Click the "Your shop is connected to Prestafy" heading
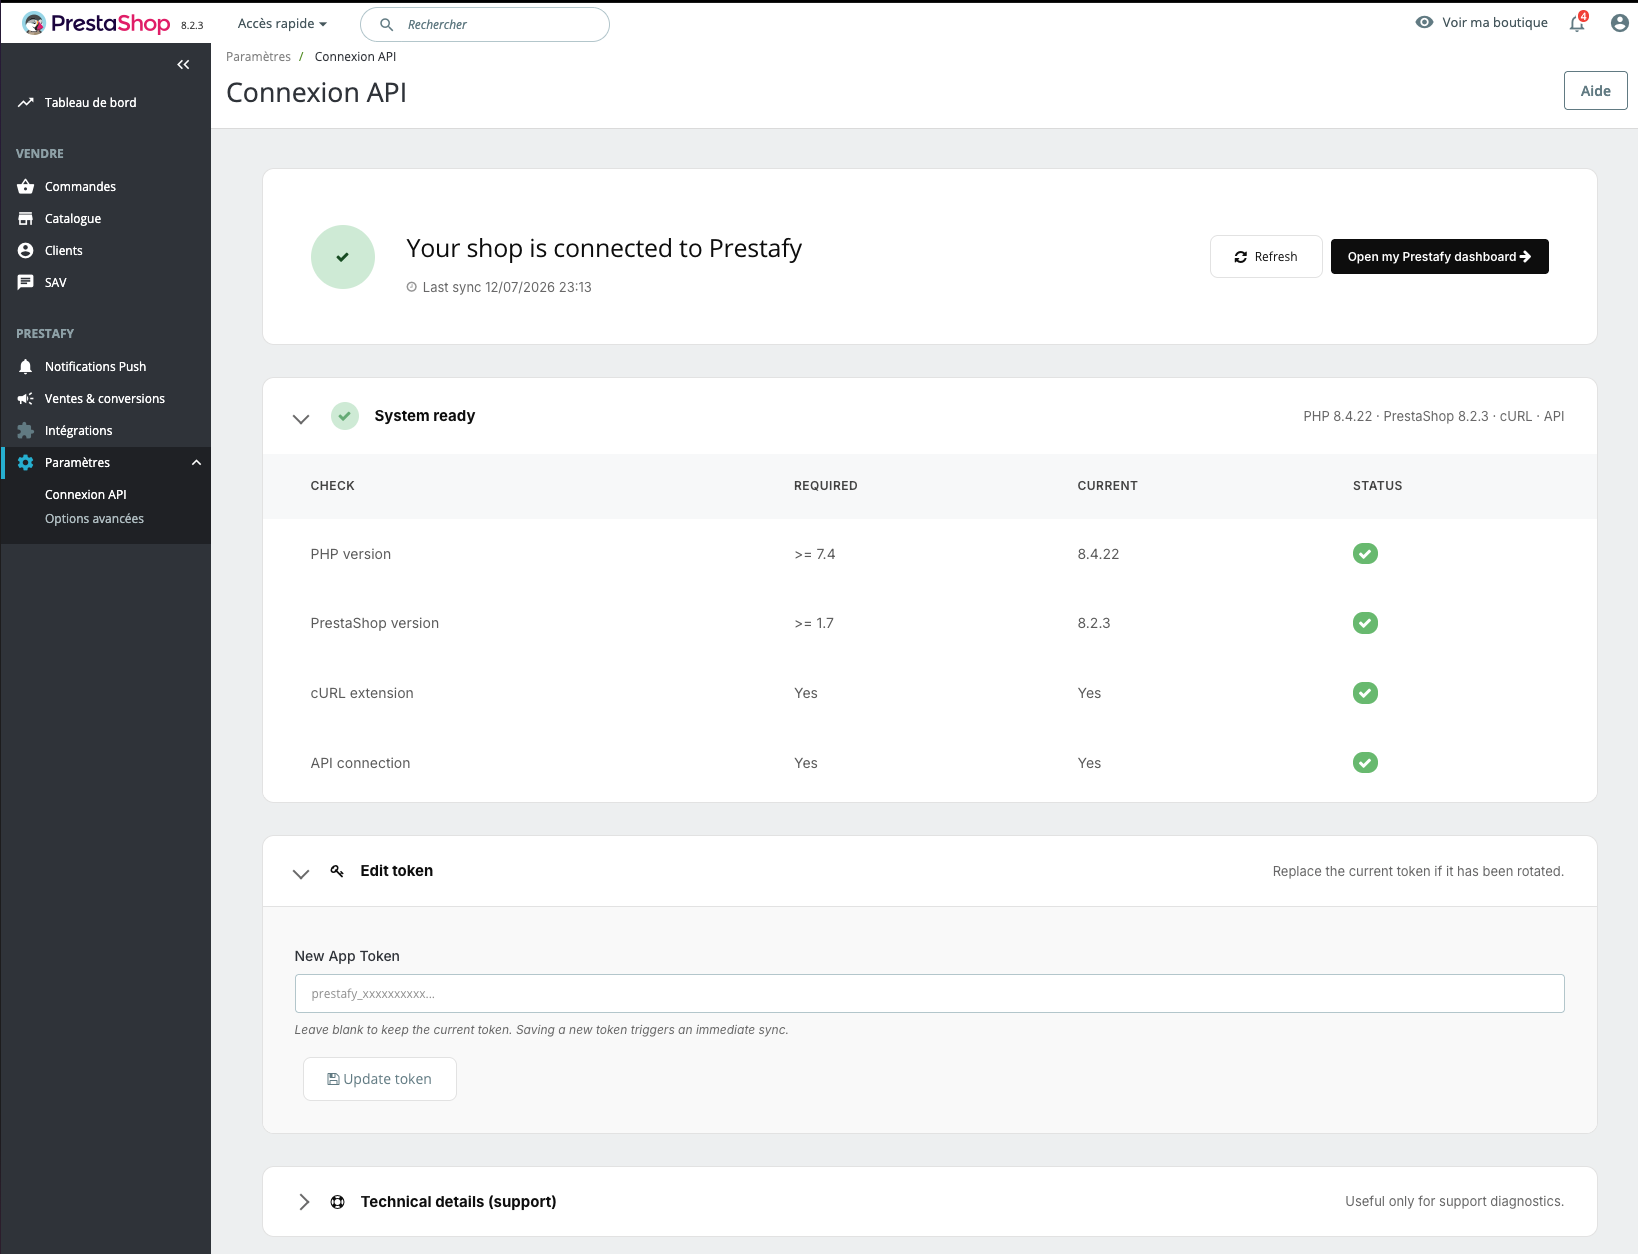 click(604, 249)
